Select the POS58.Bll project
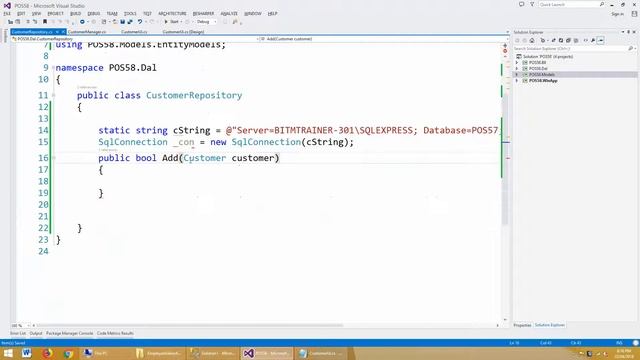The height and width of the screenshot is (360, 640). pos(538,63)
